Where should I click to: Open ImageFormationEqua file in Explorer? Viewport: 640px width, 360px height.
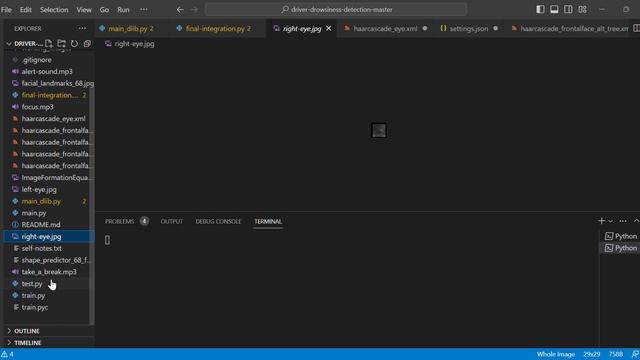57,178
